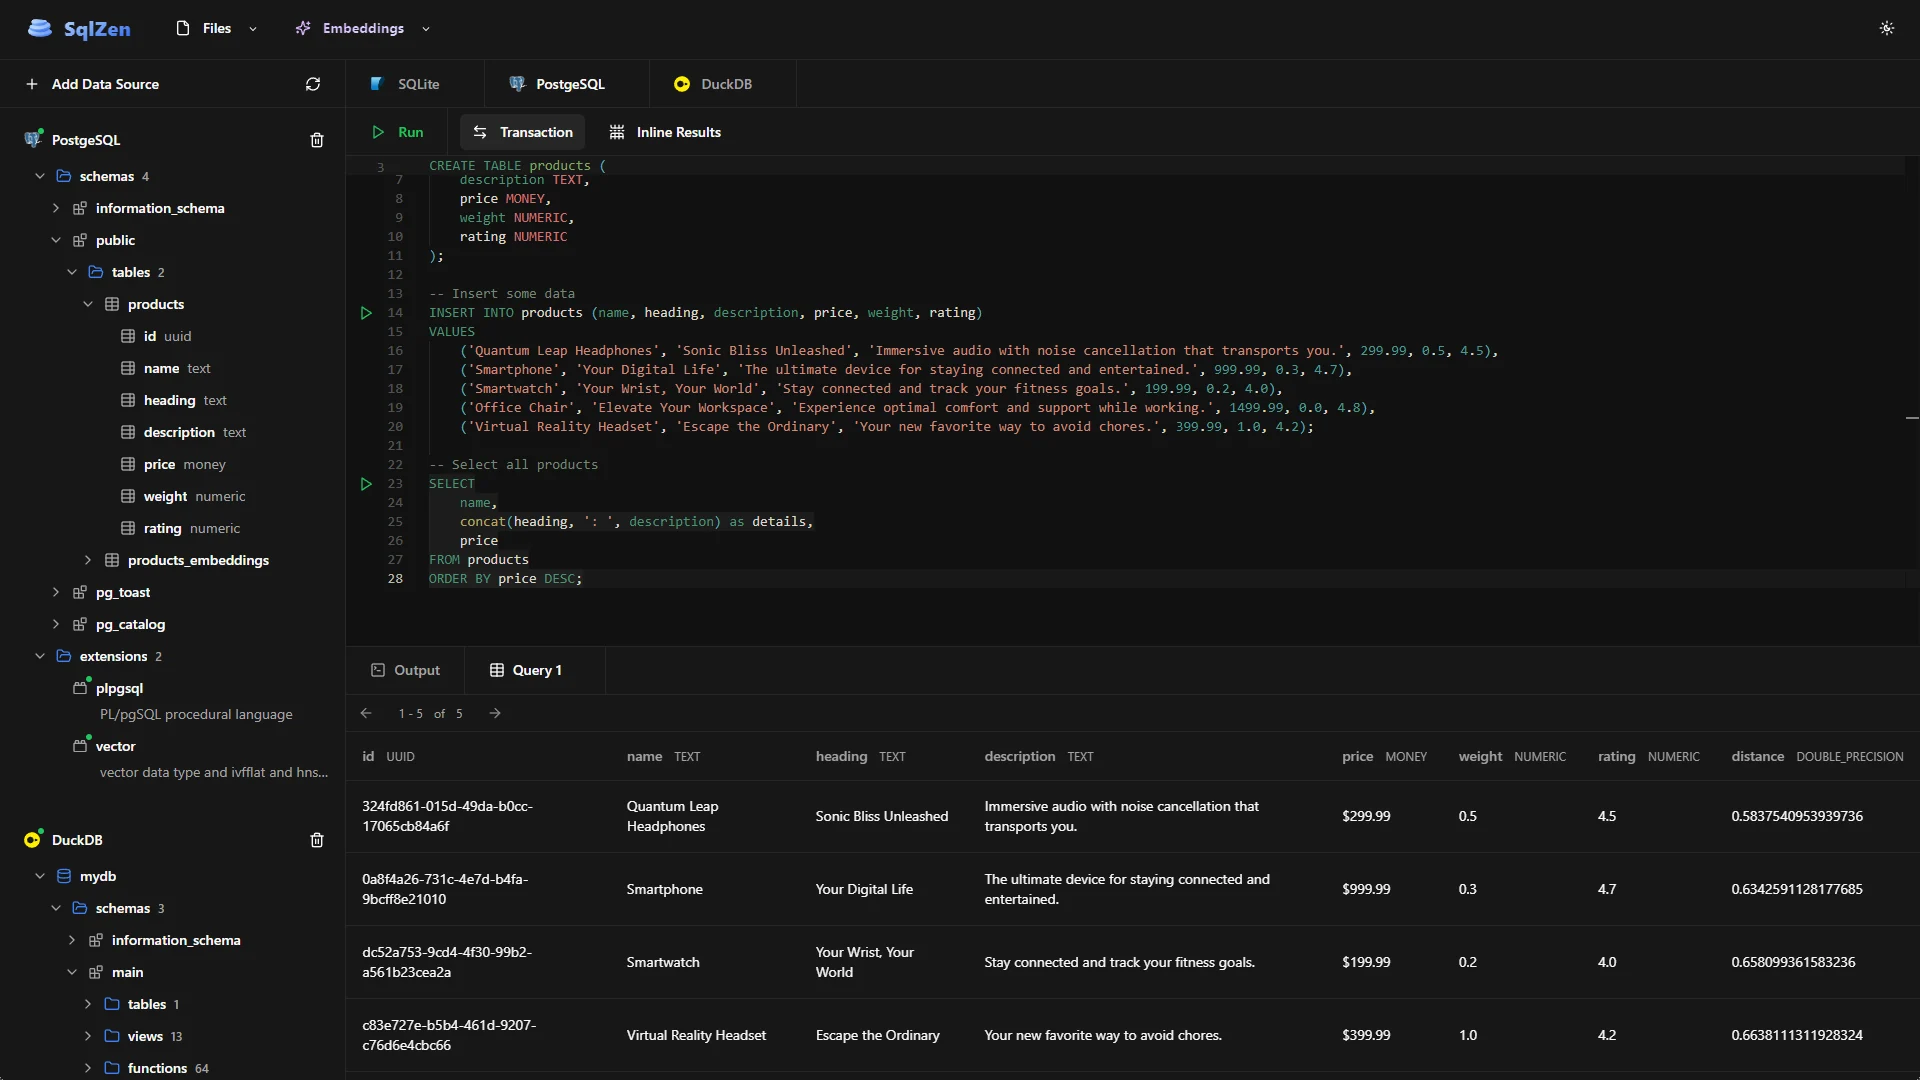
Task: Open the Files dropdown menu
Action: point(217,28)
